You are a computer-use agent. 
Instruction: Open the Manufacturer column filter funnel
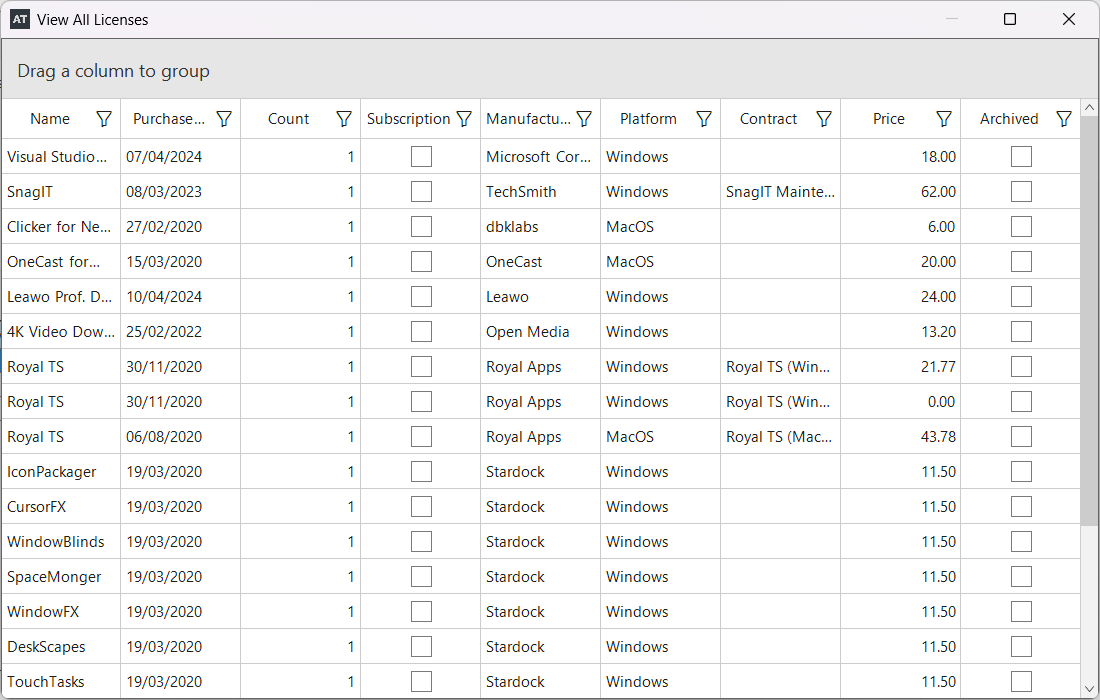(x=584, y=119)
